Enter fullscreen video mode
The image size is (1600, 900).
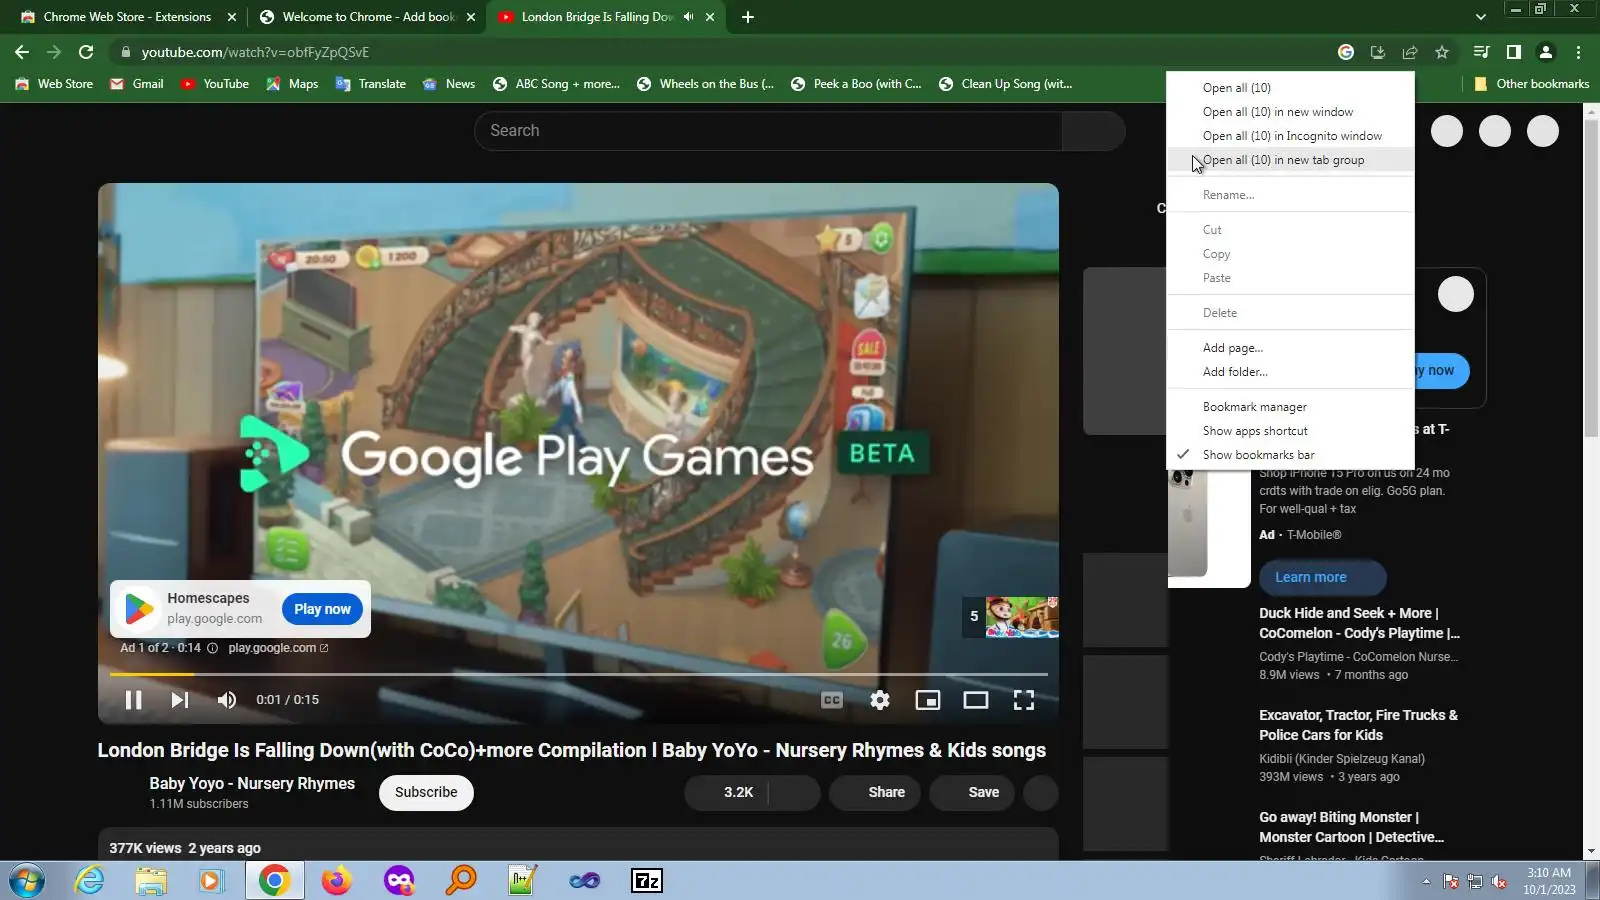coord(1024,700)
